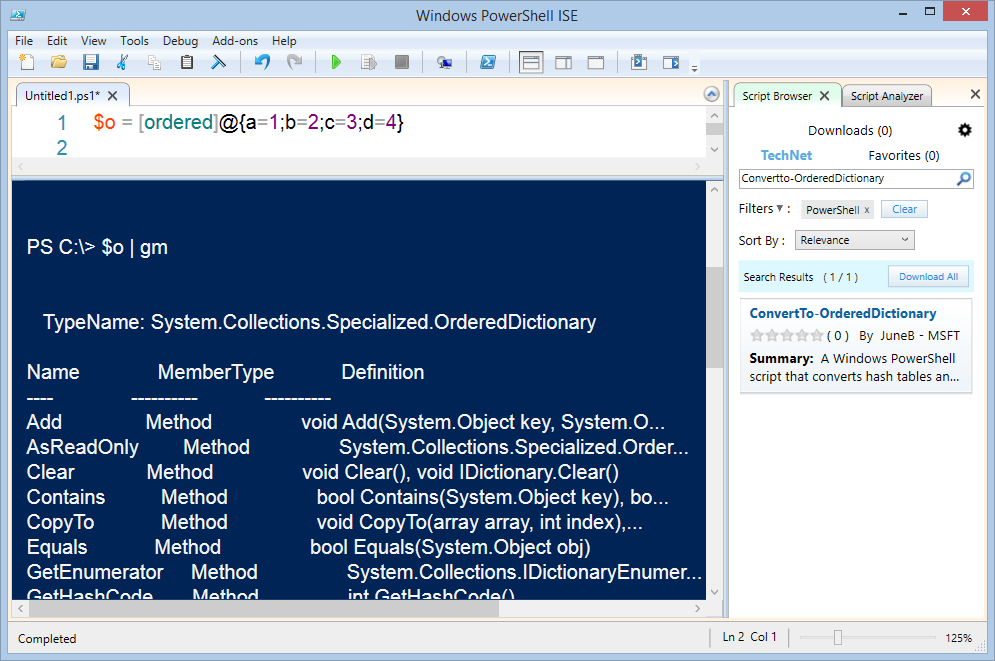Expand the Filters dropdown arrow
The image size is (995, 661).
[x=779, y=208]
